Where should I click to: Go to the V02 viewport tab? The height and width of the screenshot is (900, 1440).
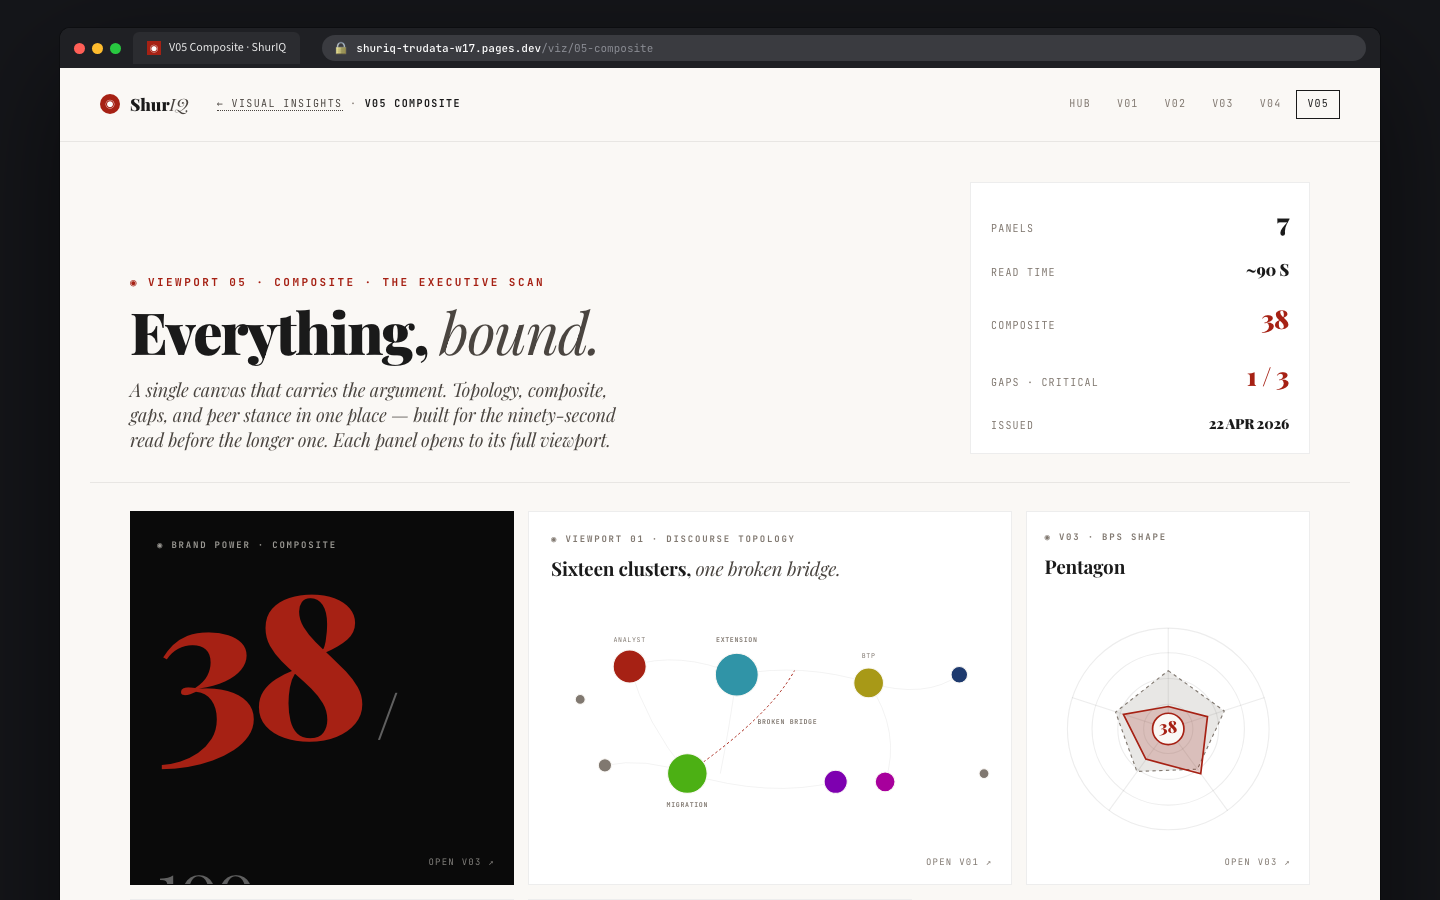[x=1175, y=104]
